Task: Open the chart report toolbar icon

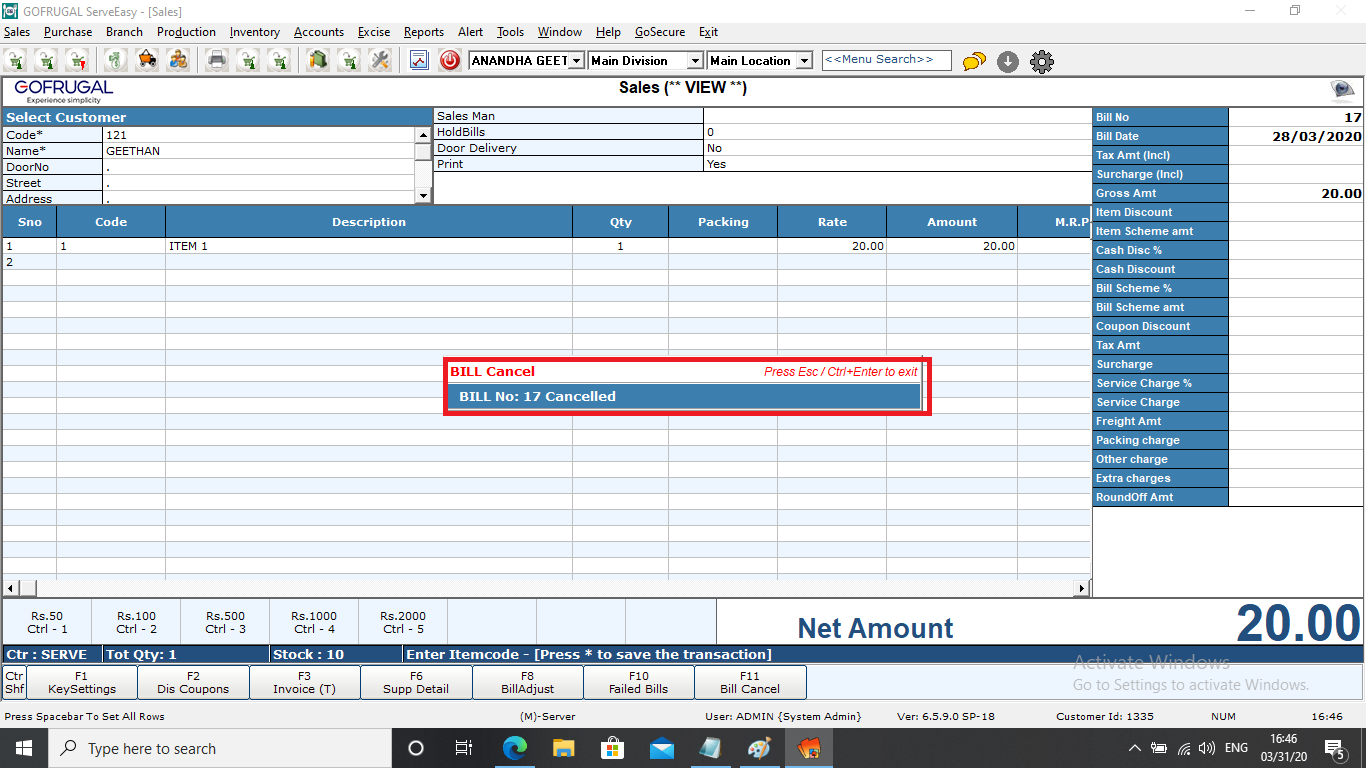Action: 419,60
